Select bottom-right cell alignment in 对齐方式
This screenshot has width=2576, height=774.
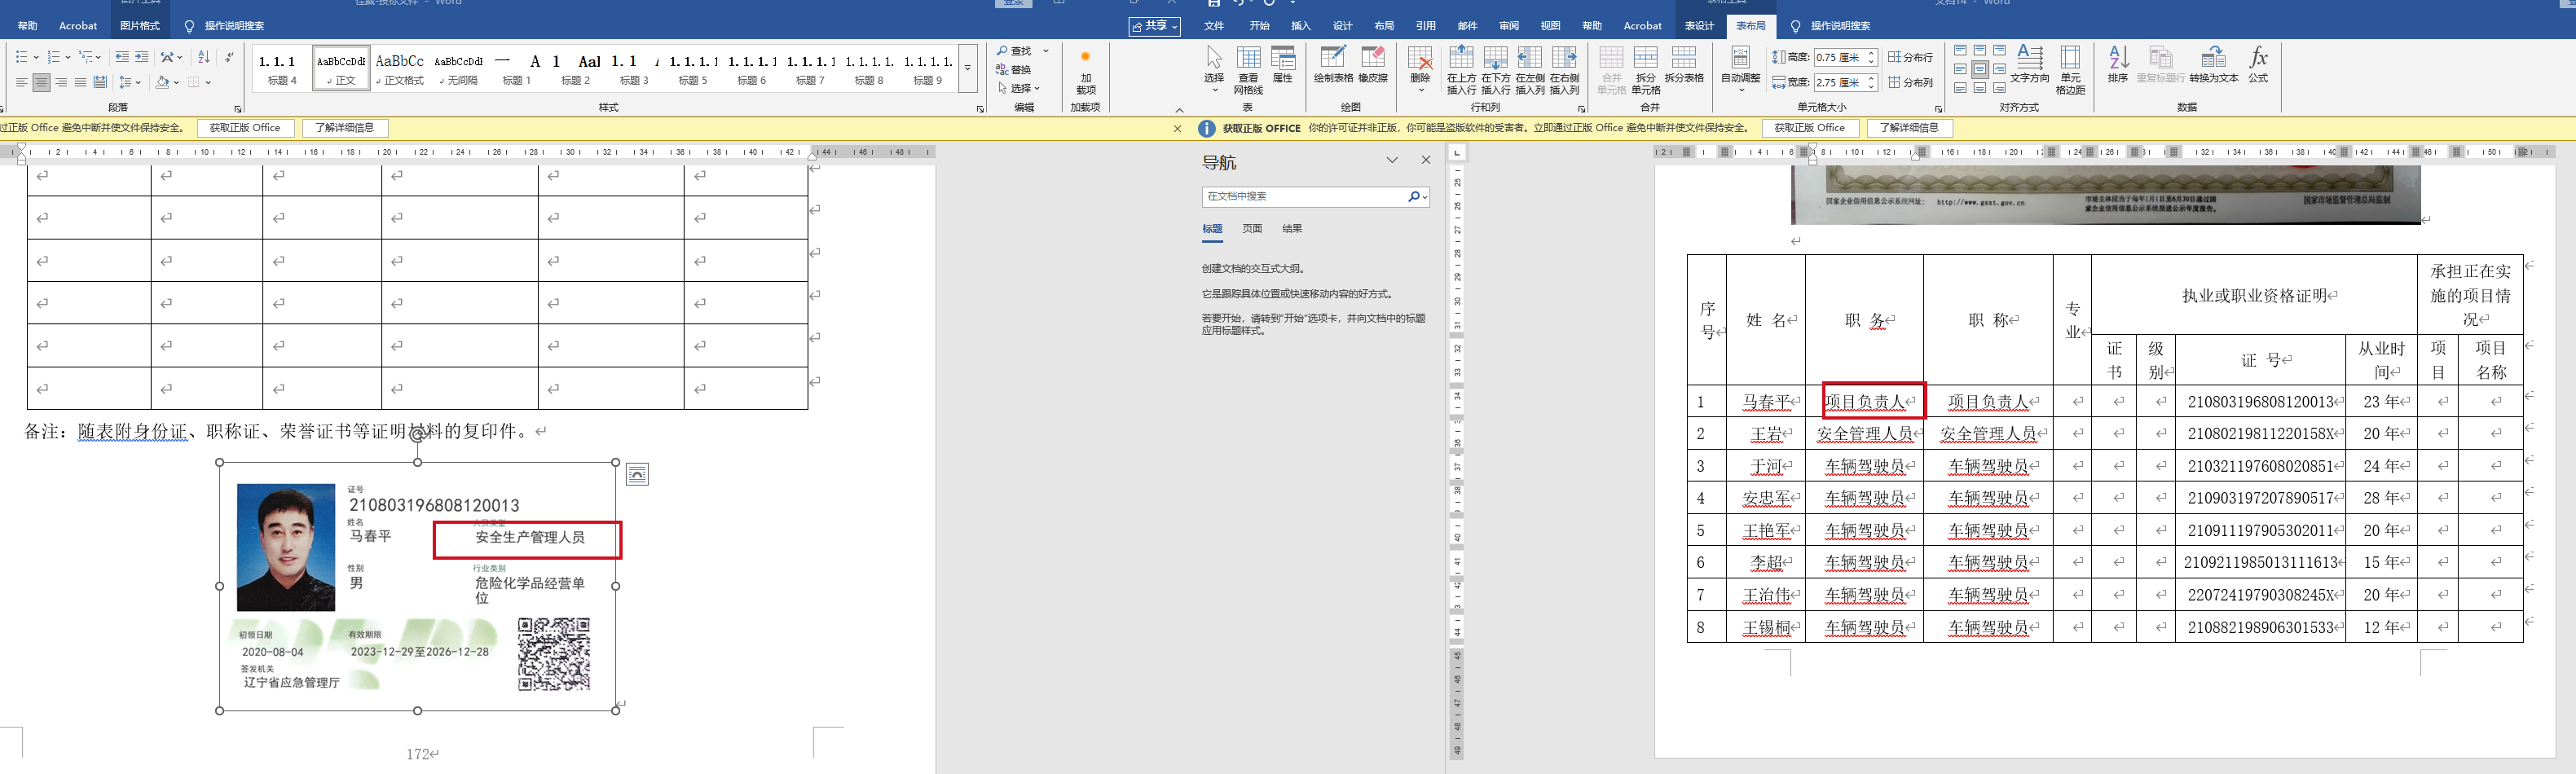[1999, 88]
